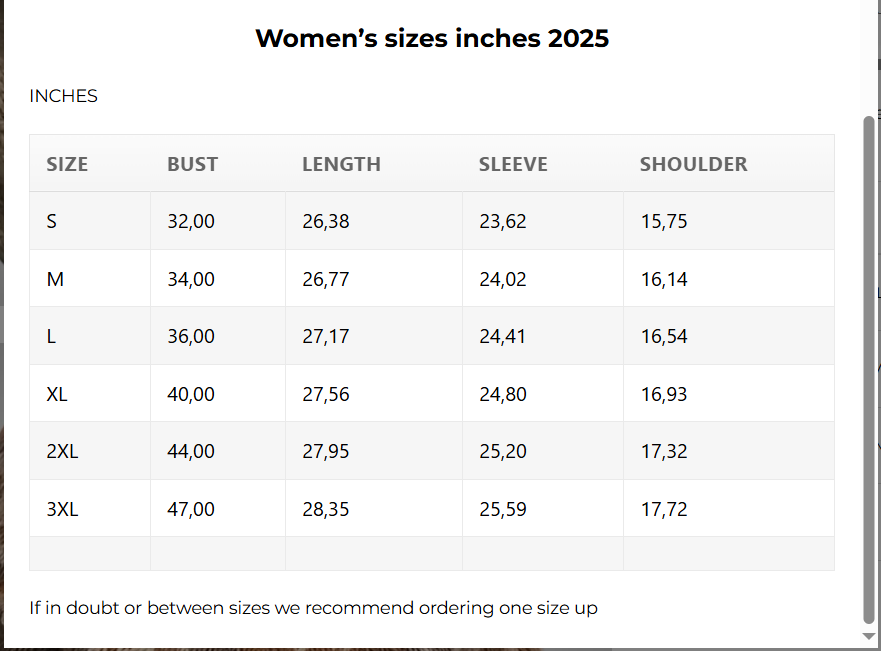Click the 'Women's sizes inches 2025' heading
881x651 pixels.
tap(432, 39)
